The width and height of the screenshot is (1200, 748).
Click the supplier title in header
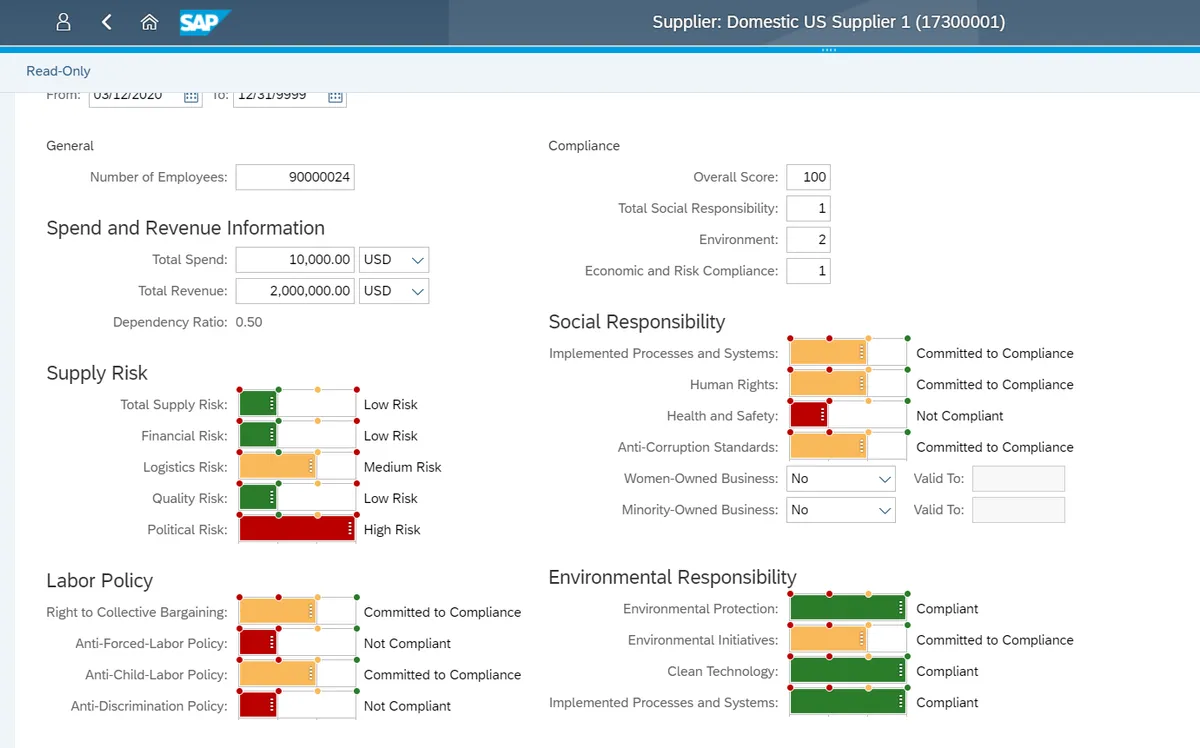829,22
